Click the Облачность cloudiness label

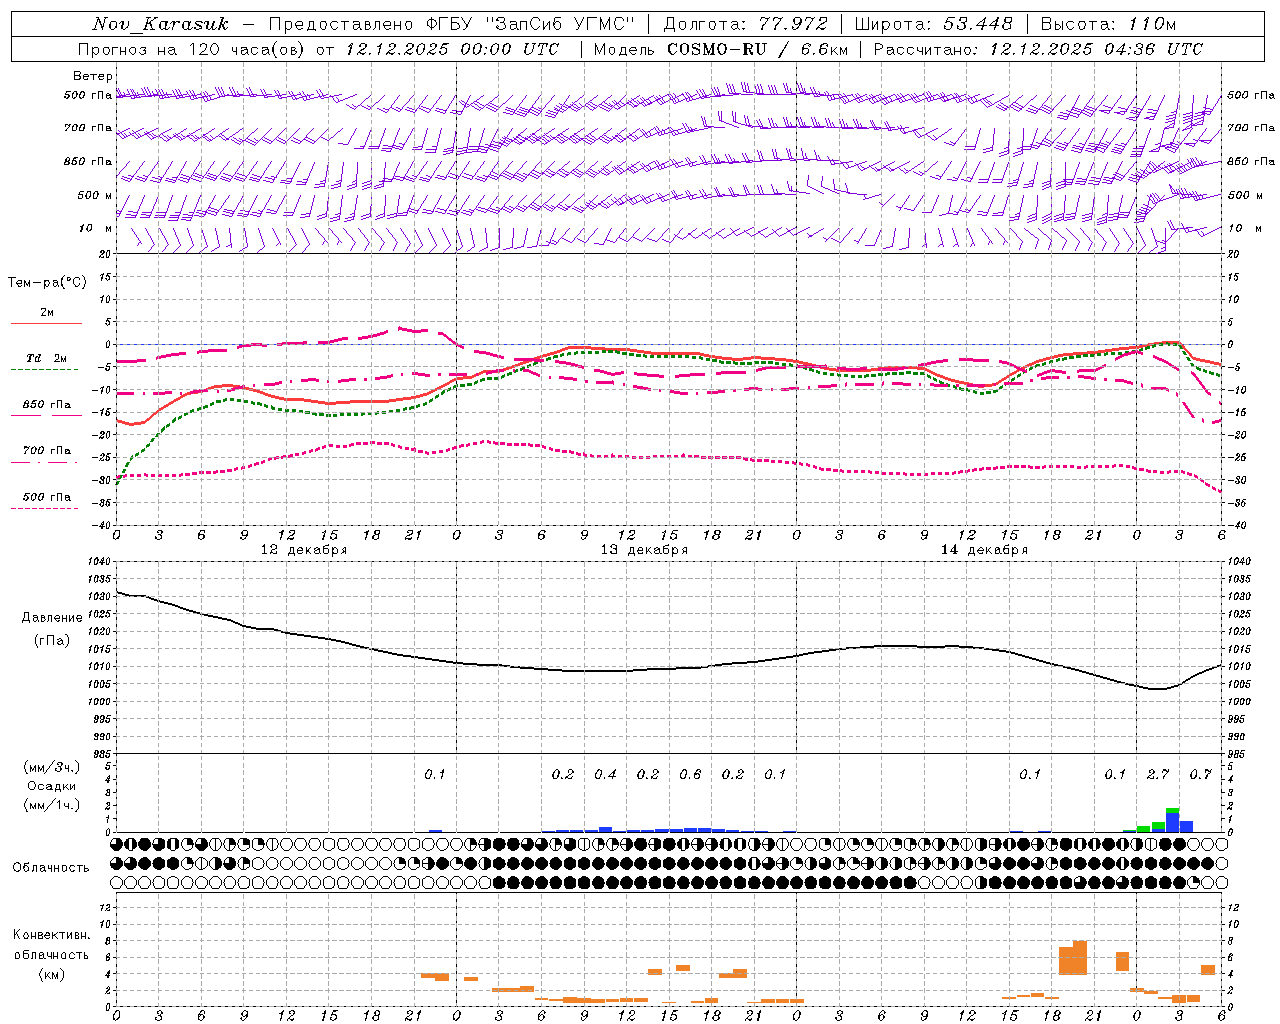(51, 867)
